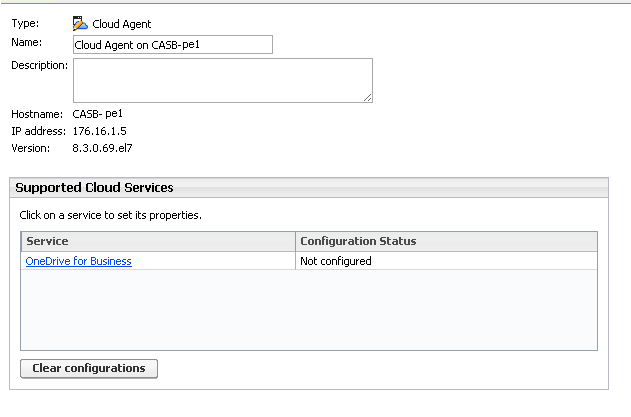Click the Description field label
The image size is (631, 417).
pos(39,65)
